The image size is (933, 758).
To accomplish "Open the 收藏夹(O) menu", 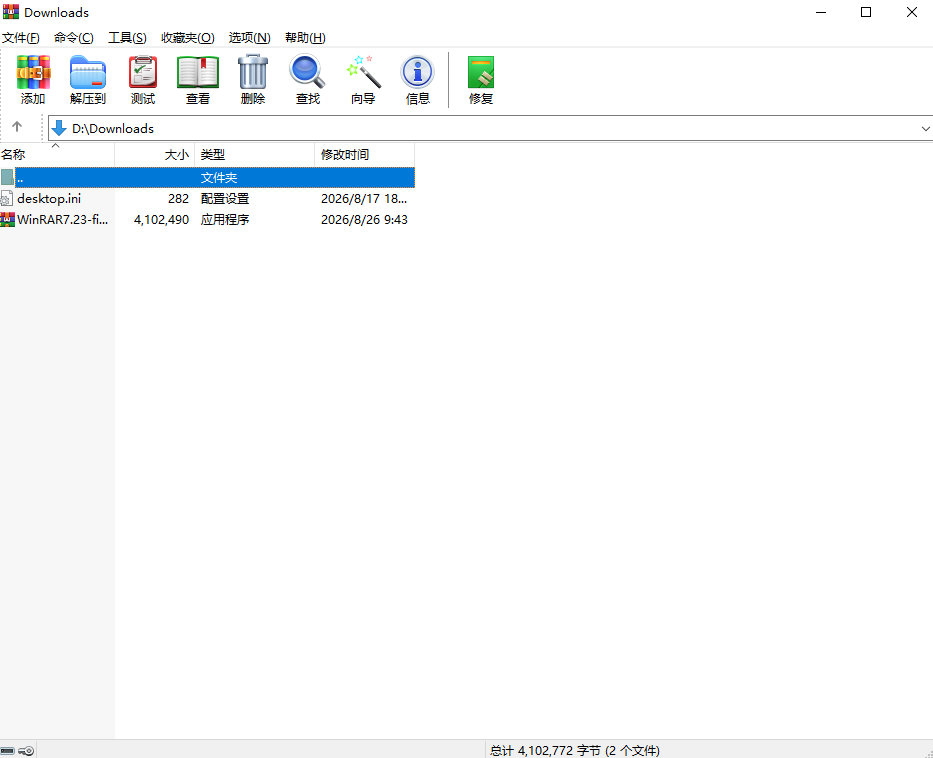I will (x=188, y=37).
